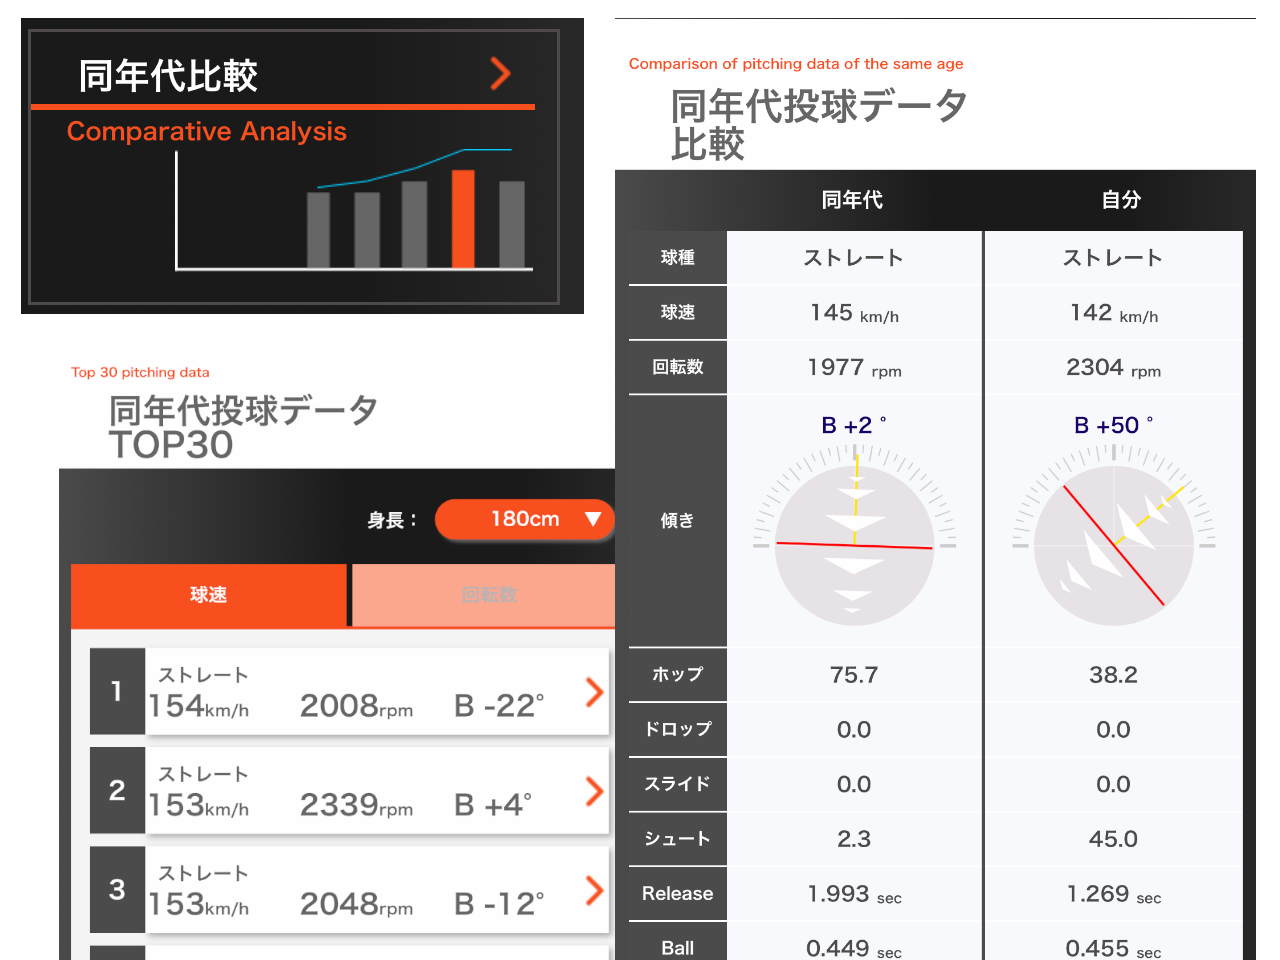Expand rank 3 entry chevron arrow
Image resolution: width=1280 pixels, height=960 pixels.
(594, 890)
